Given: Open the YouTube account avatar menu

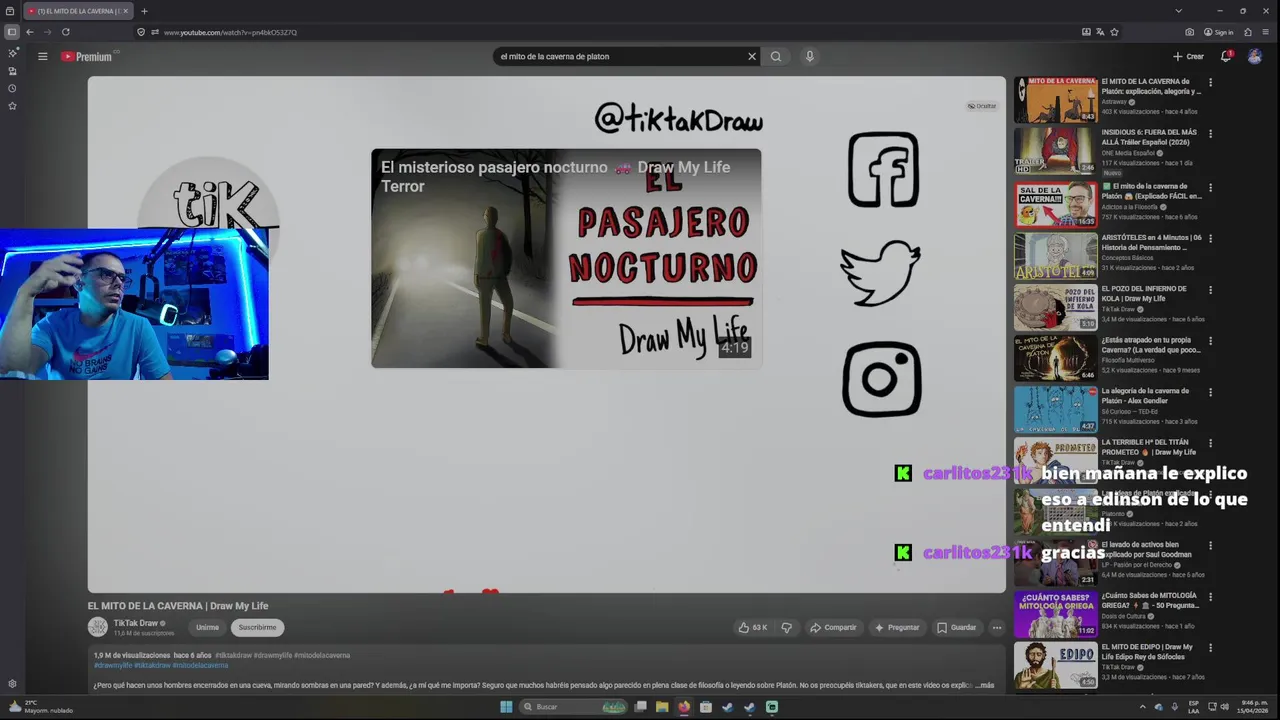Looking at the screenshot, I should [x=1254, y=56].
